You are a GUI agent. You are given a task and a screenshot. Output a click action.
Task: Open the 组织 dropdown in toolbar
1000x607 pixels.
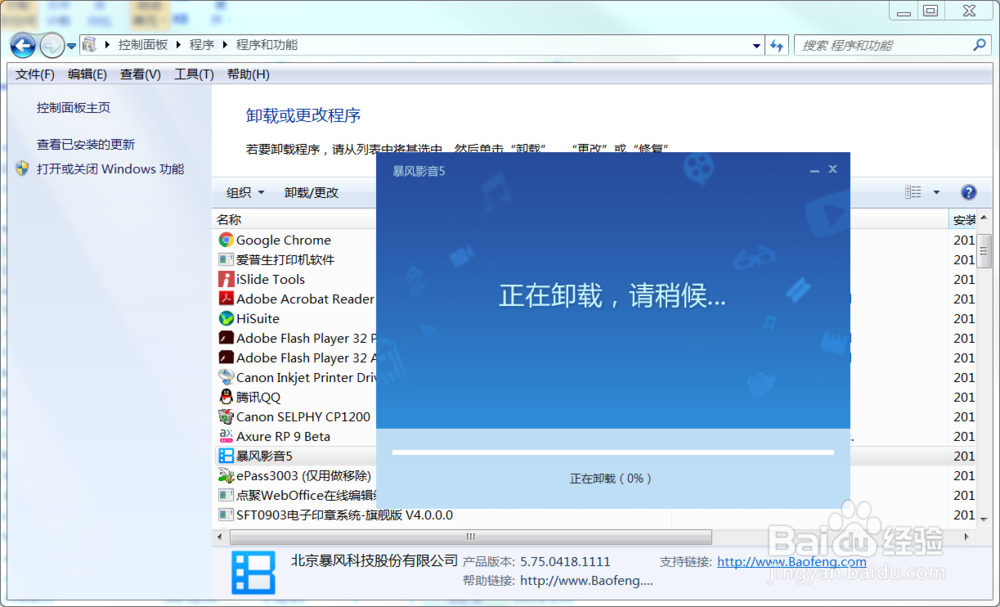245,193
